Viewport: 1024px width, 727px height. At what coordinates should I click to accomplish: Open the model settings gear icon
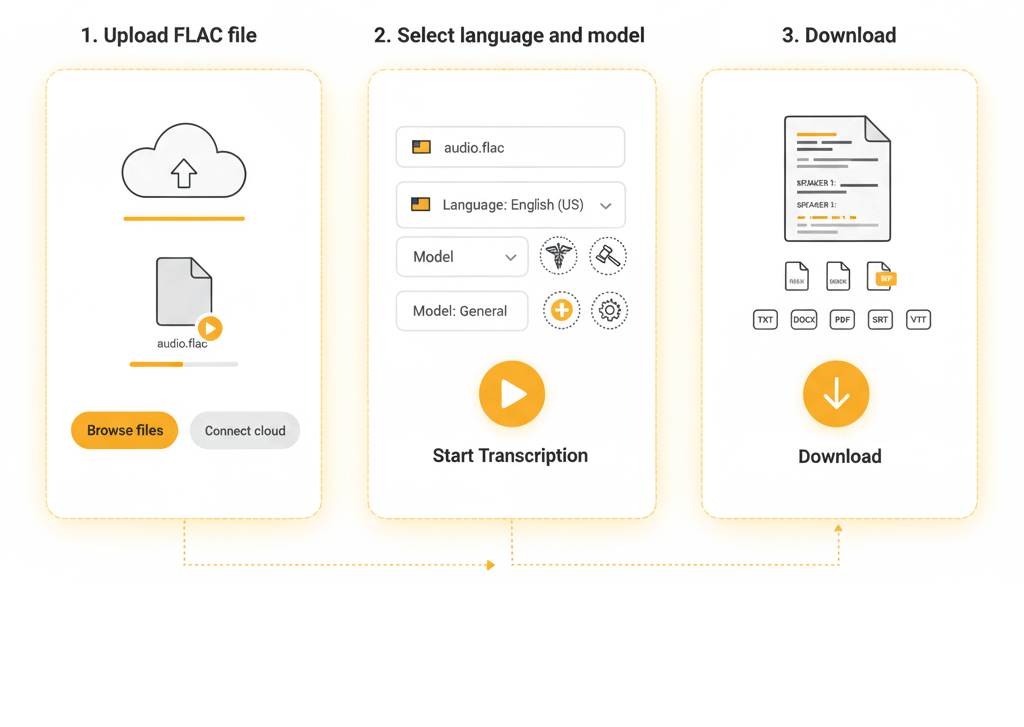click(x=609, y=310)
